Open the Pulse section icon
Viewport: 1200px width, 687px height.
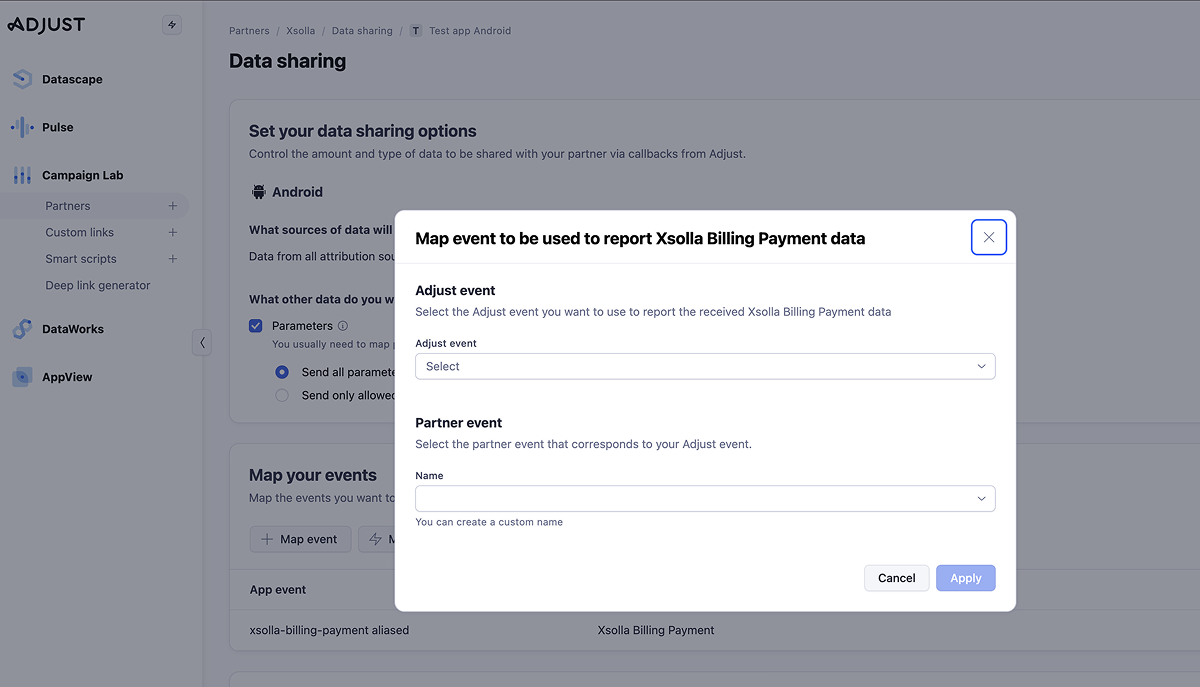[x=22, y=127]
